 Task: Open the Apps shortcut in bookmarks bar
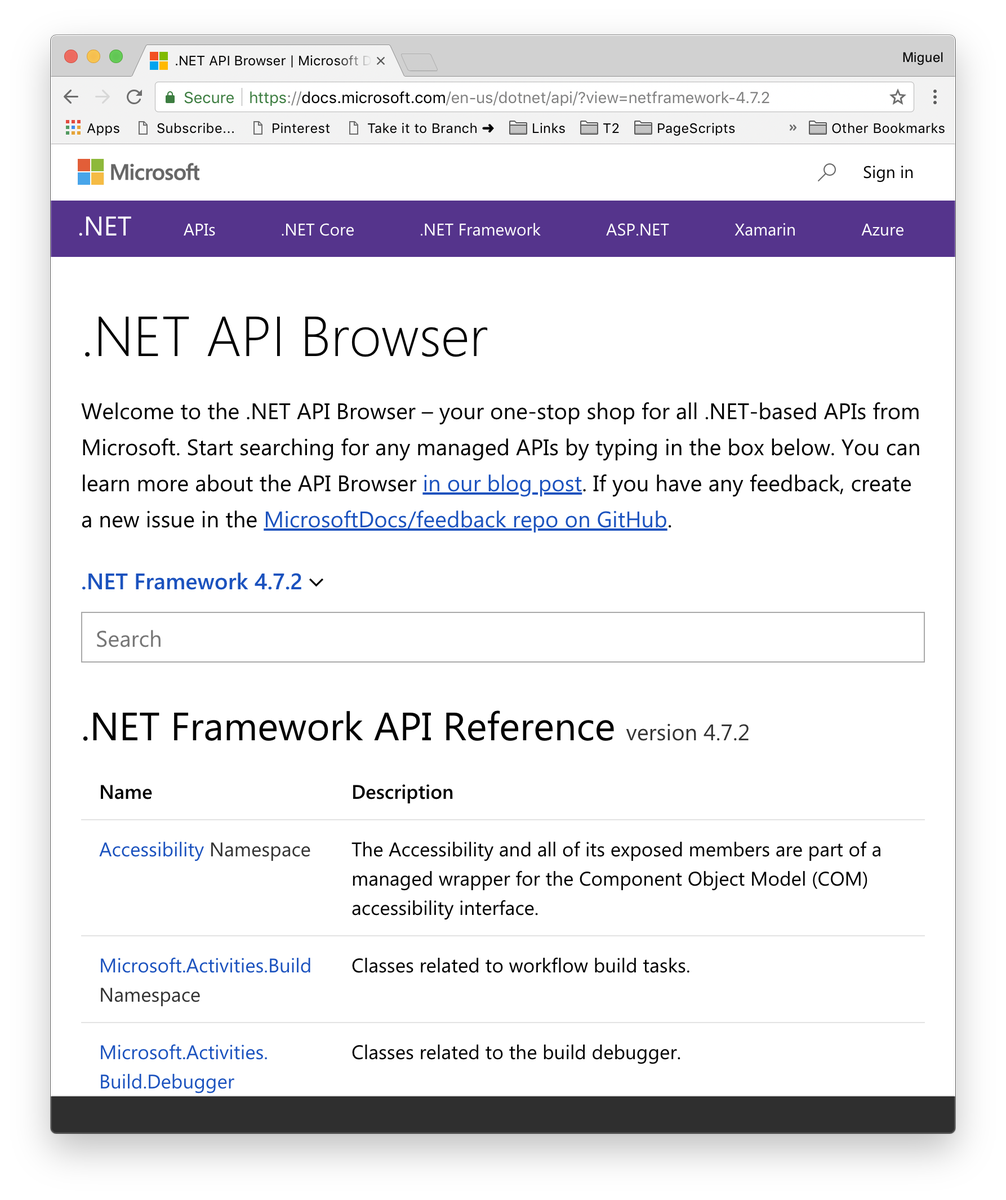pos(92,128)
